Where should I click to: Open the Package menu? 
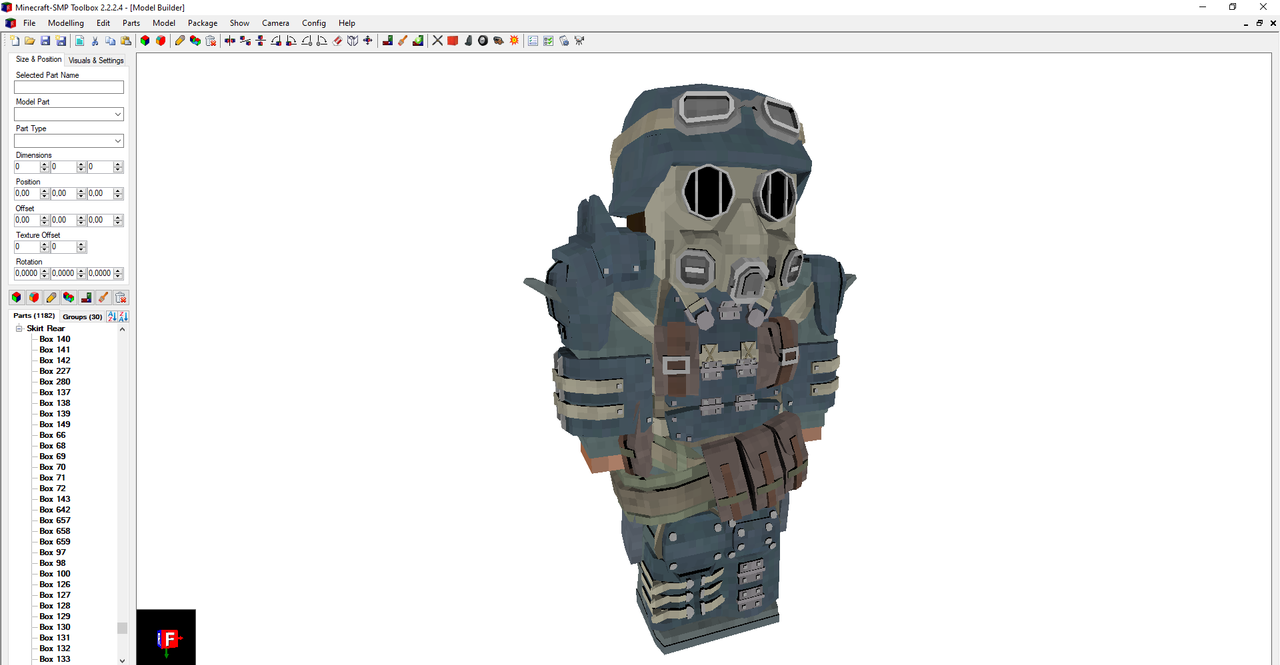(x=202, y=23)
